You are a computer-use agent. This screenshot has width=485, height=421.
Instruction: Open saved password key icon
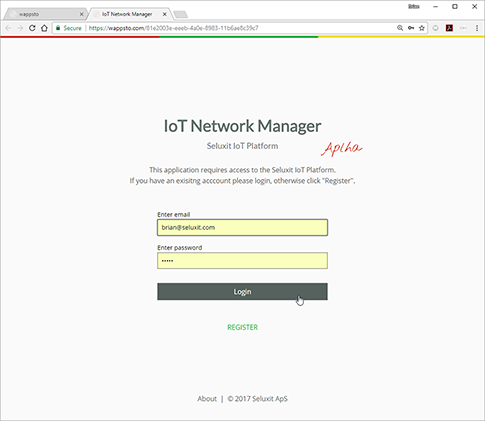(411, 28)
